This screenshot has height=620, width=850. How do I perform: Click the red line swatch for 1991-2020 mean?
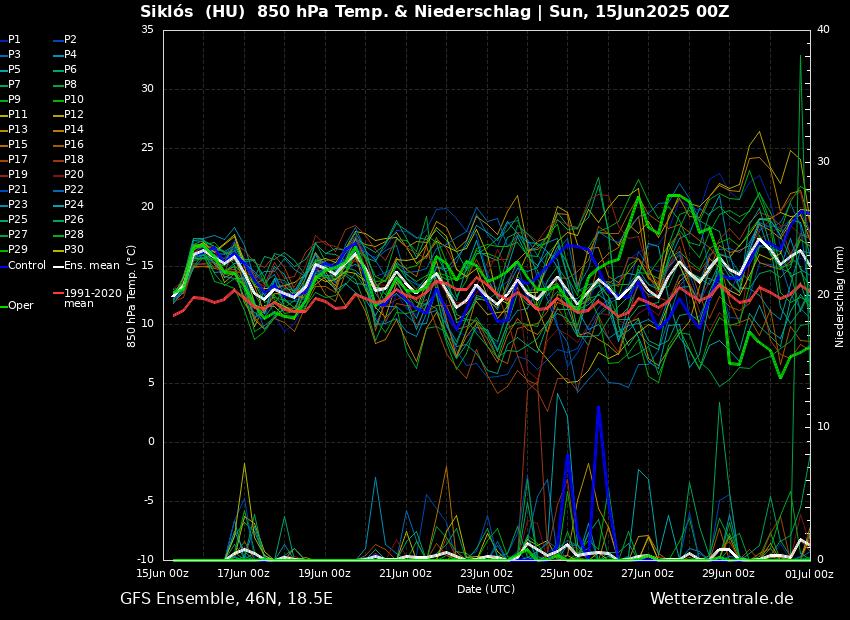pyautogui.click(x=57, y=294)
